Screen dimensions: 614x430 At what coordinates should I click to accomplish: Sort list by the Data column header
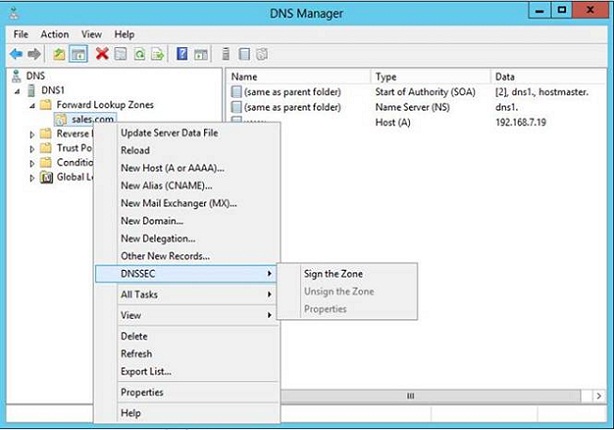coord(548,77)
